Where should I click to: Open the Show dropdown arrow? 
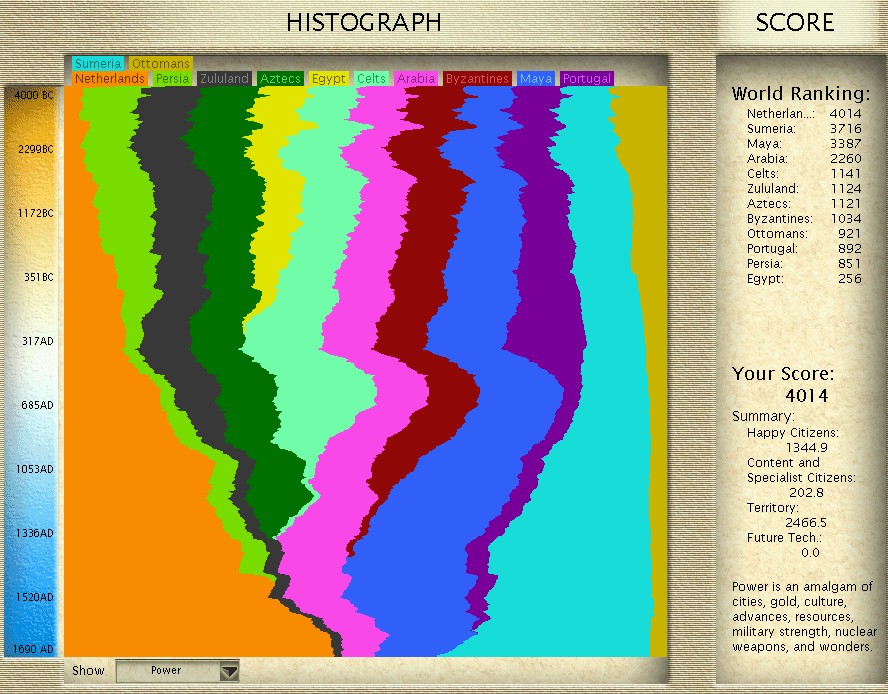click(230, 671)
